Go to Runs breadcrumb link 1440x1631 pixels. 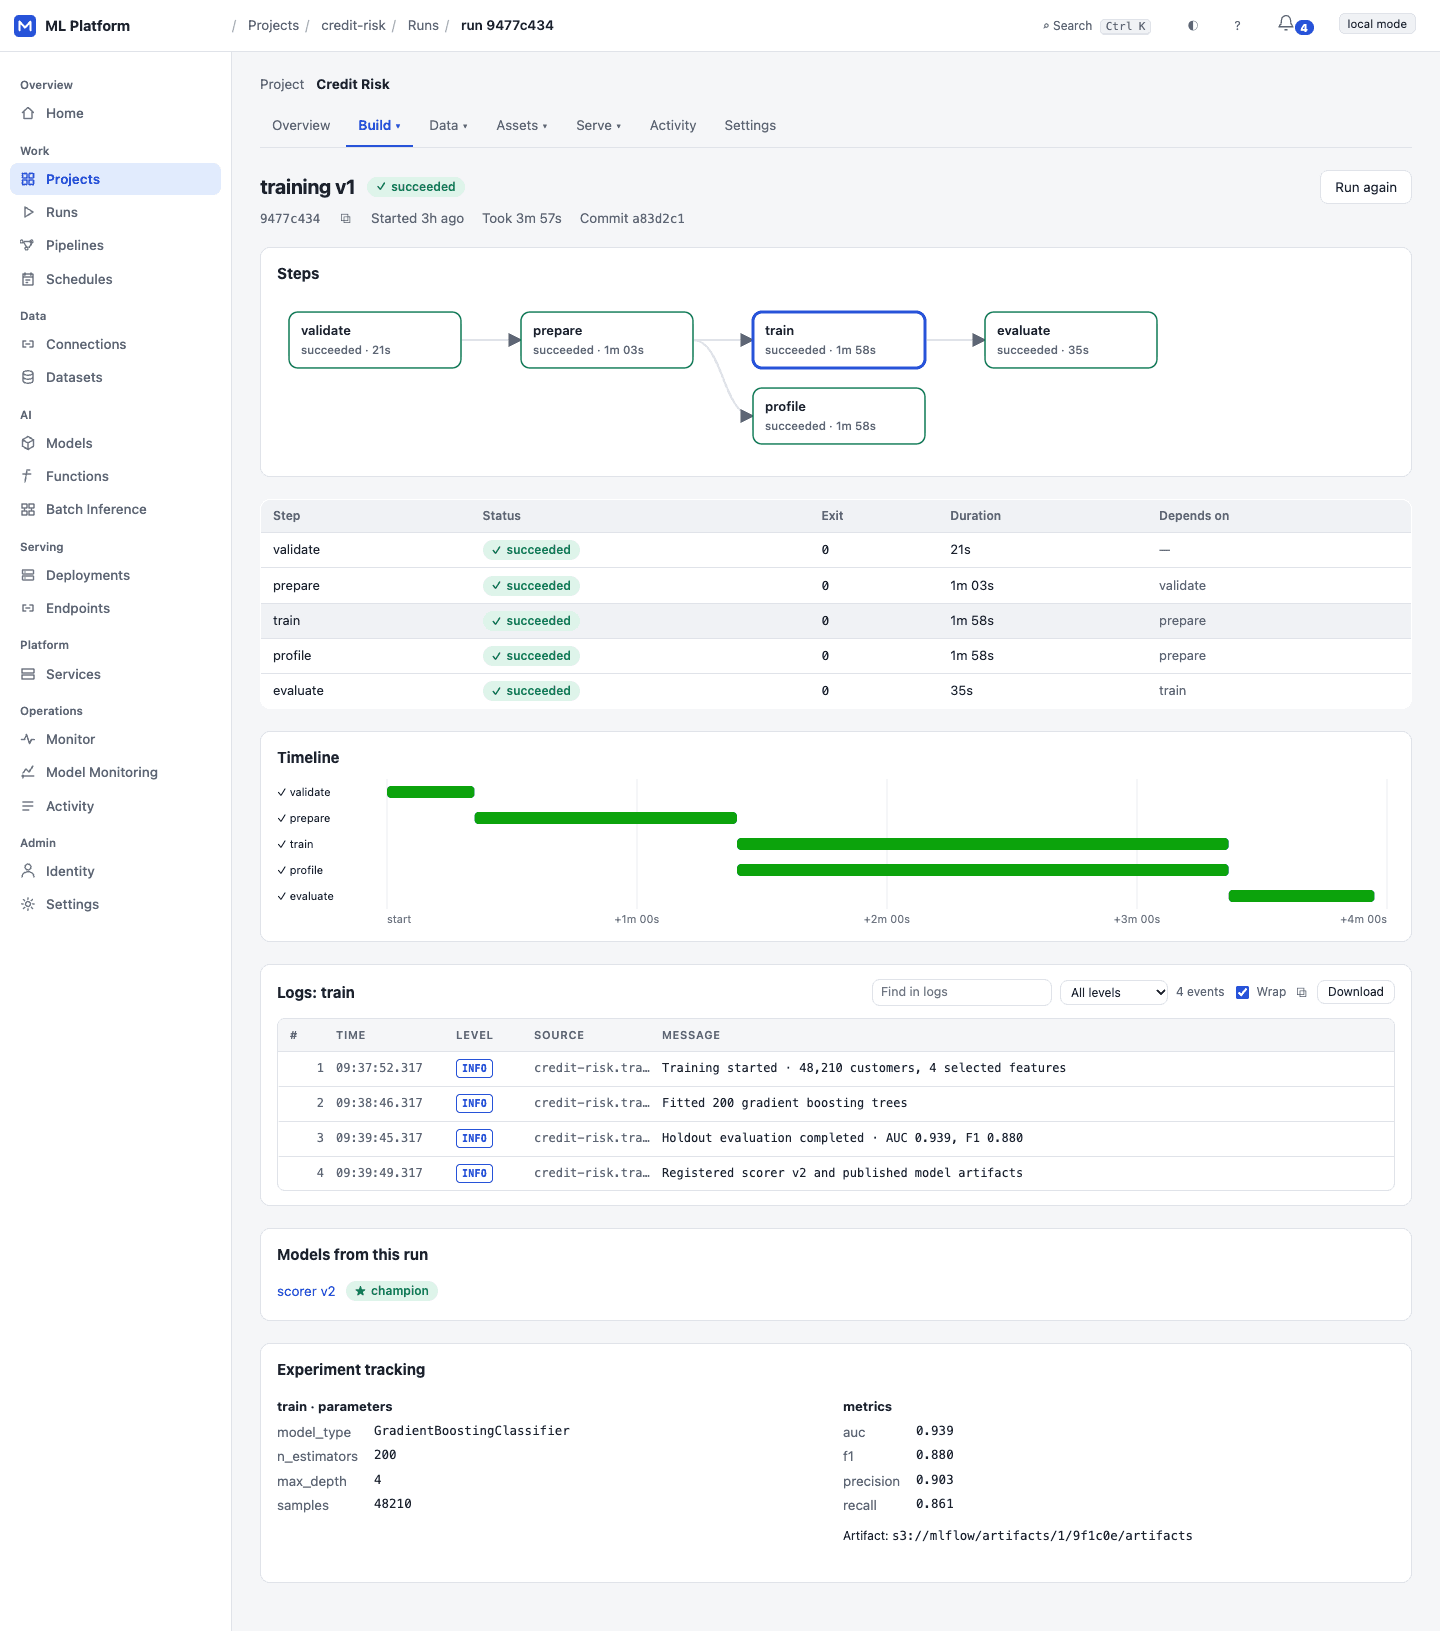pos(423,26)
